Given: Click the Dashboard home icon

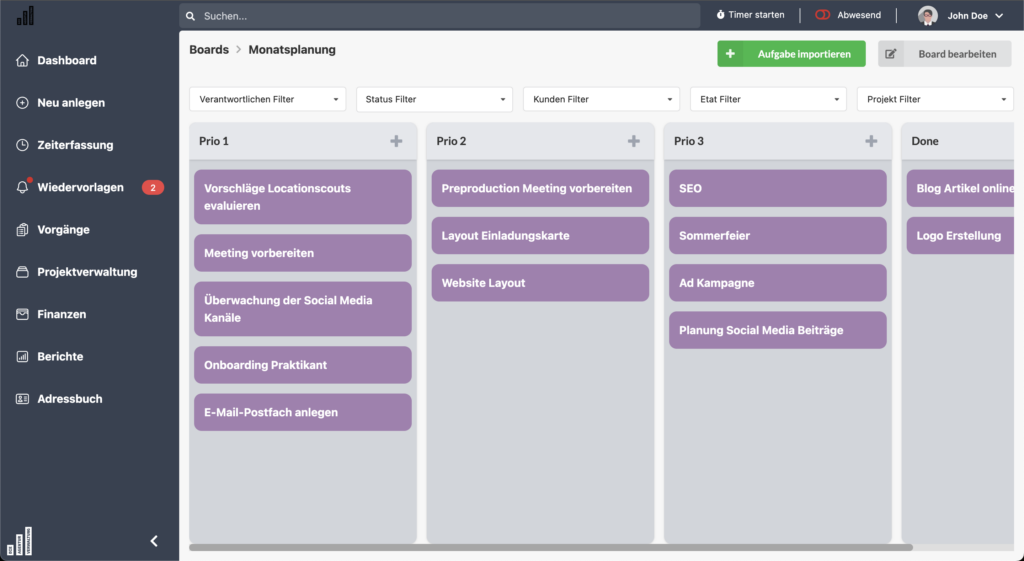Looking at the screenshot, I should pyautogui.click(x=23, y=60).
